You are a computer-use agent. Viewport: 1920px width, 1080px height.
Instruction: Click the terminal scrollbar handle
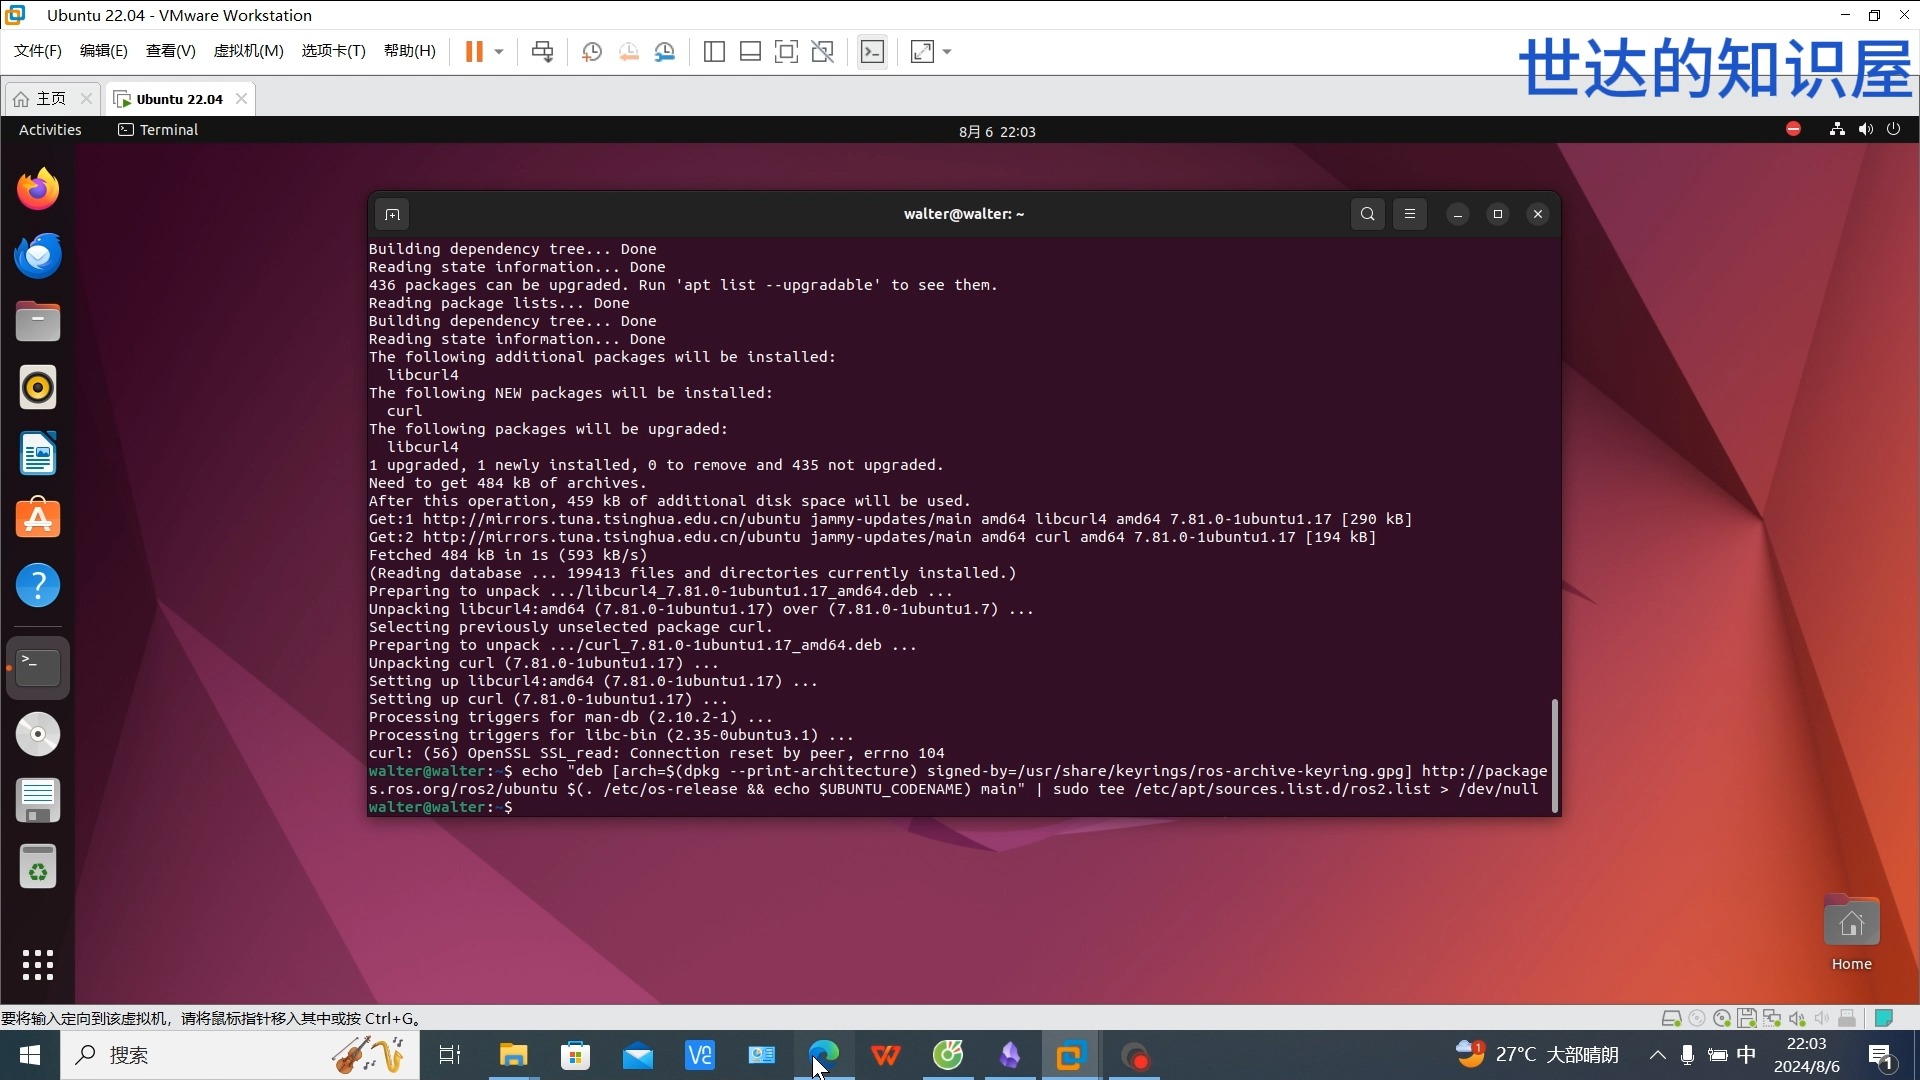[x=1554, y=755]
